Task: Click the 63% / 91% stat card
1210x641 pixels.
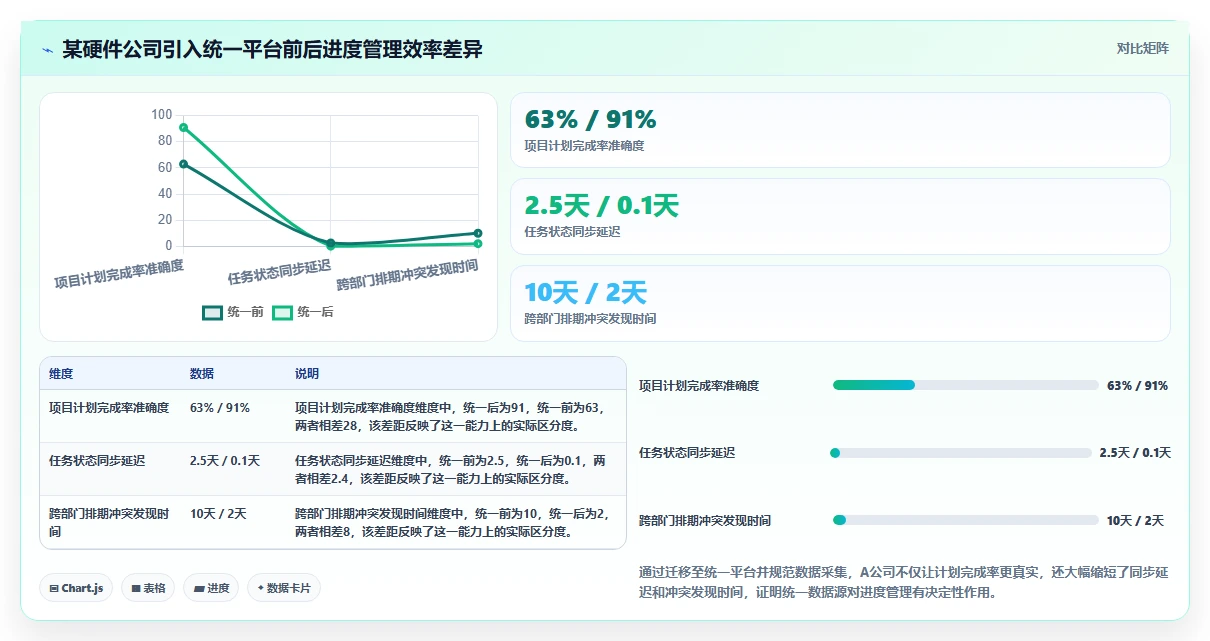Action: [x=840, y=130]
